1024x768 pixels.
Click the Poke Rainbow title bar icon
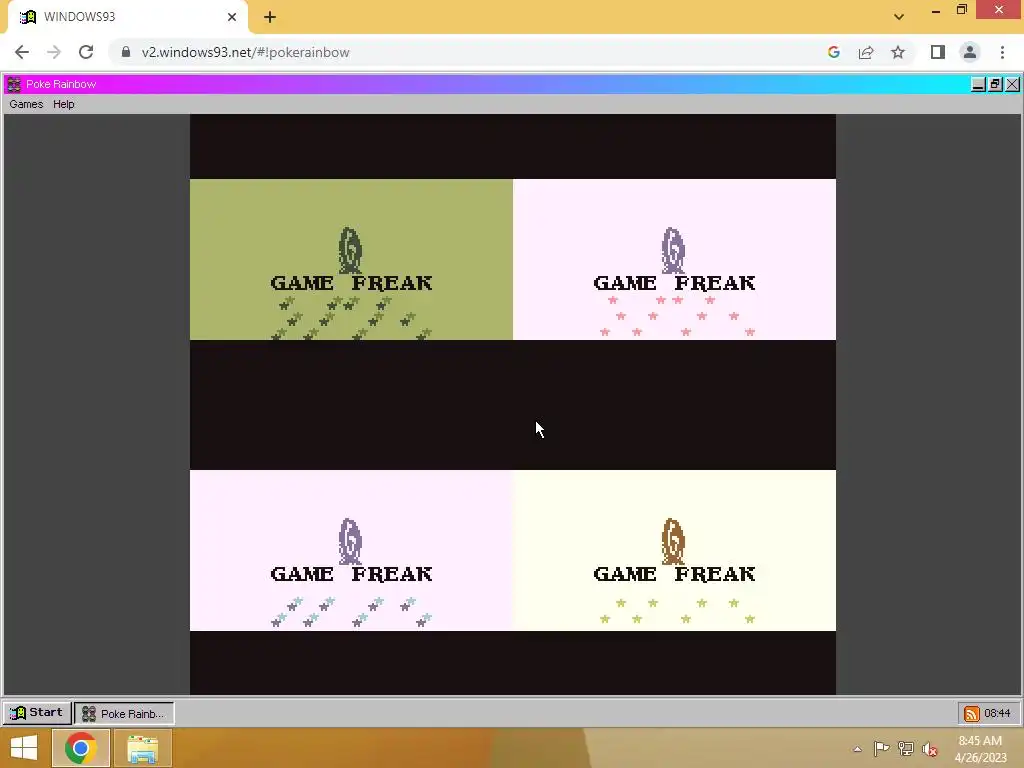14,84
